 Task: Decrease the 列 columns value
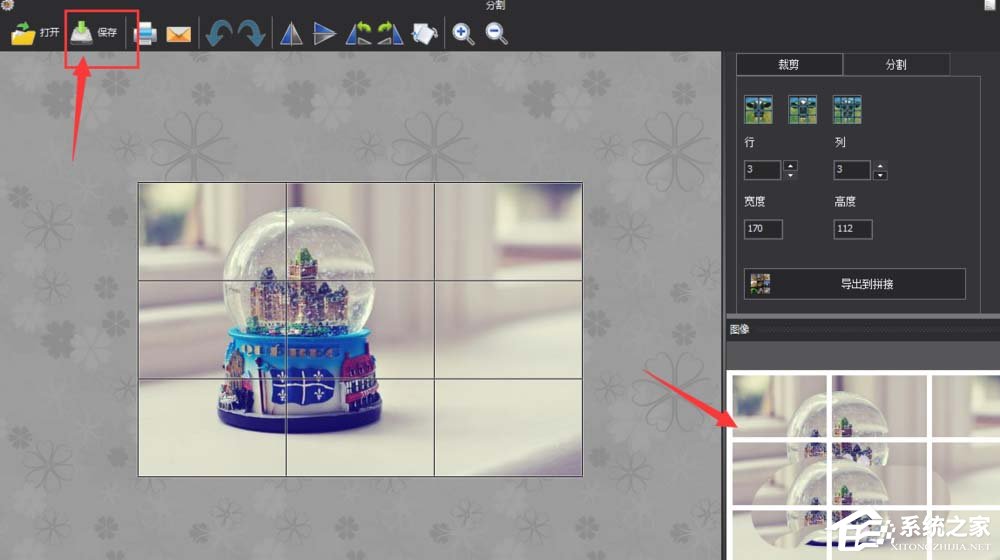tap(880, 175)
